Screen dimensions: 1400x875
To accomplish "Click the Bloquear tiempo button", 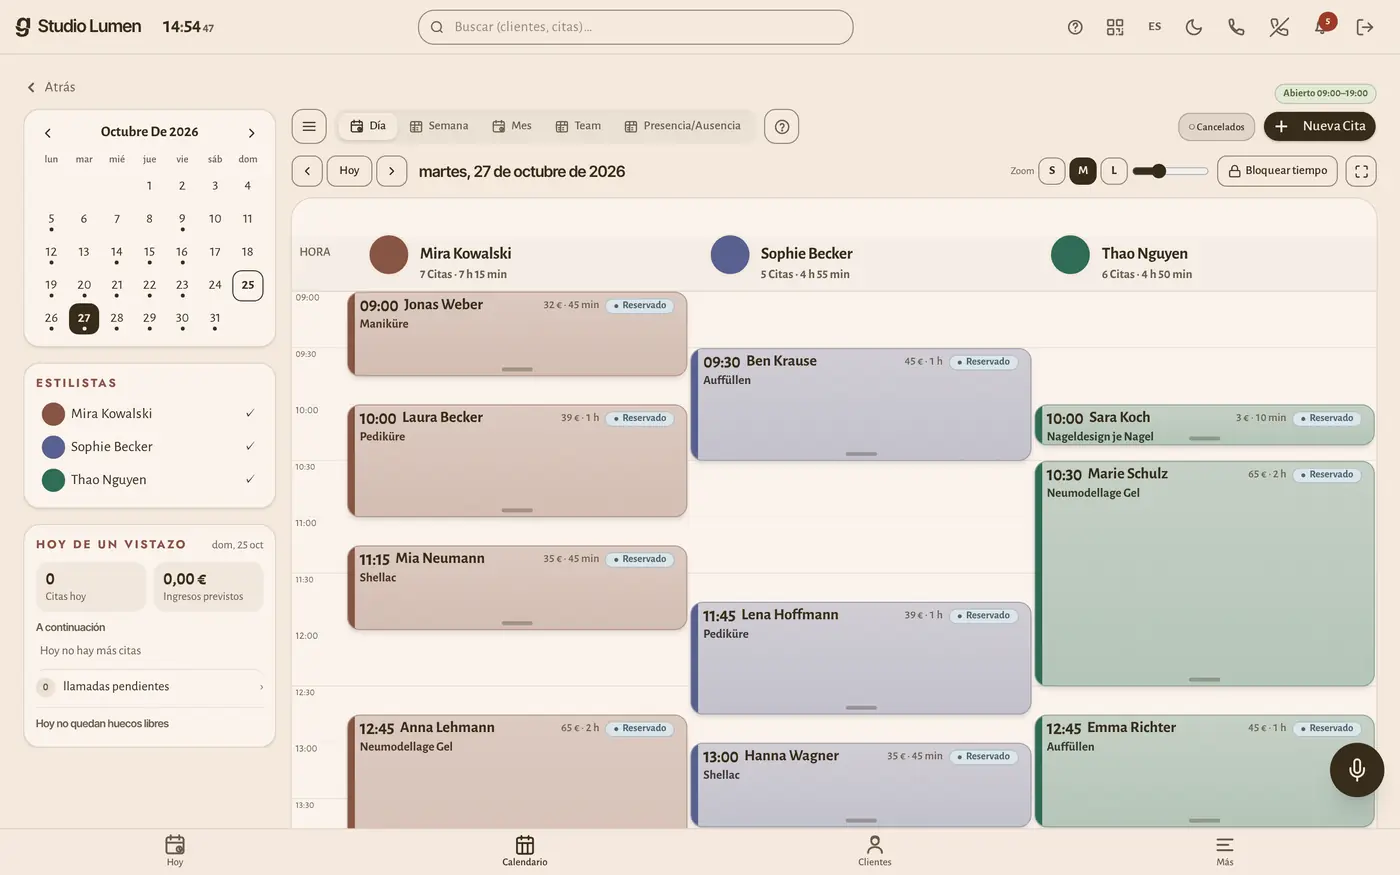I will point(1278,171).
